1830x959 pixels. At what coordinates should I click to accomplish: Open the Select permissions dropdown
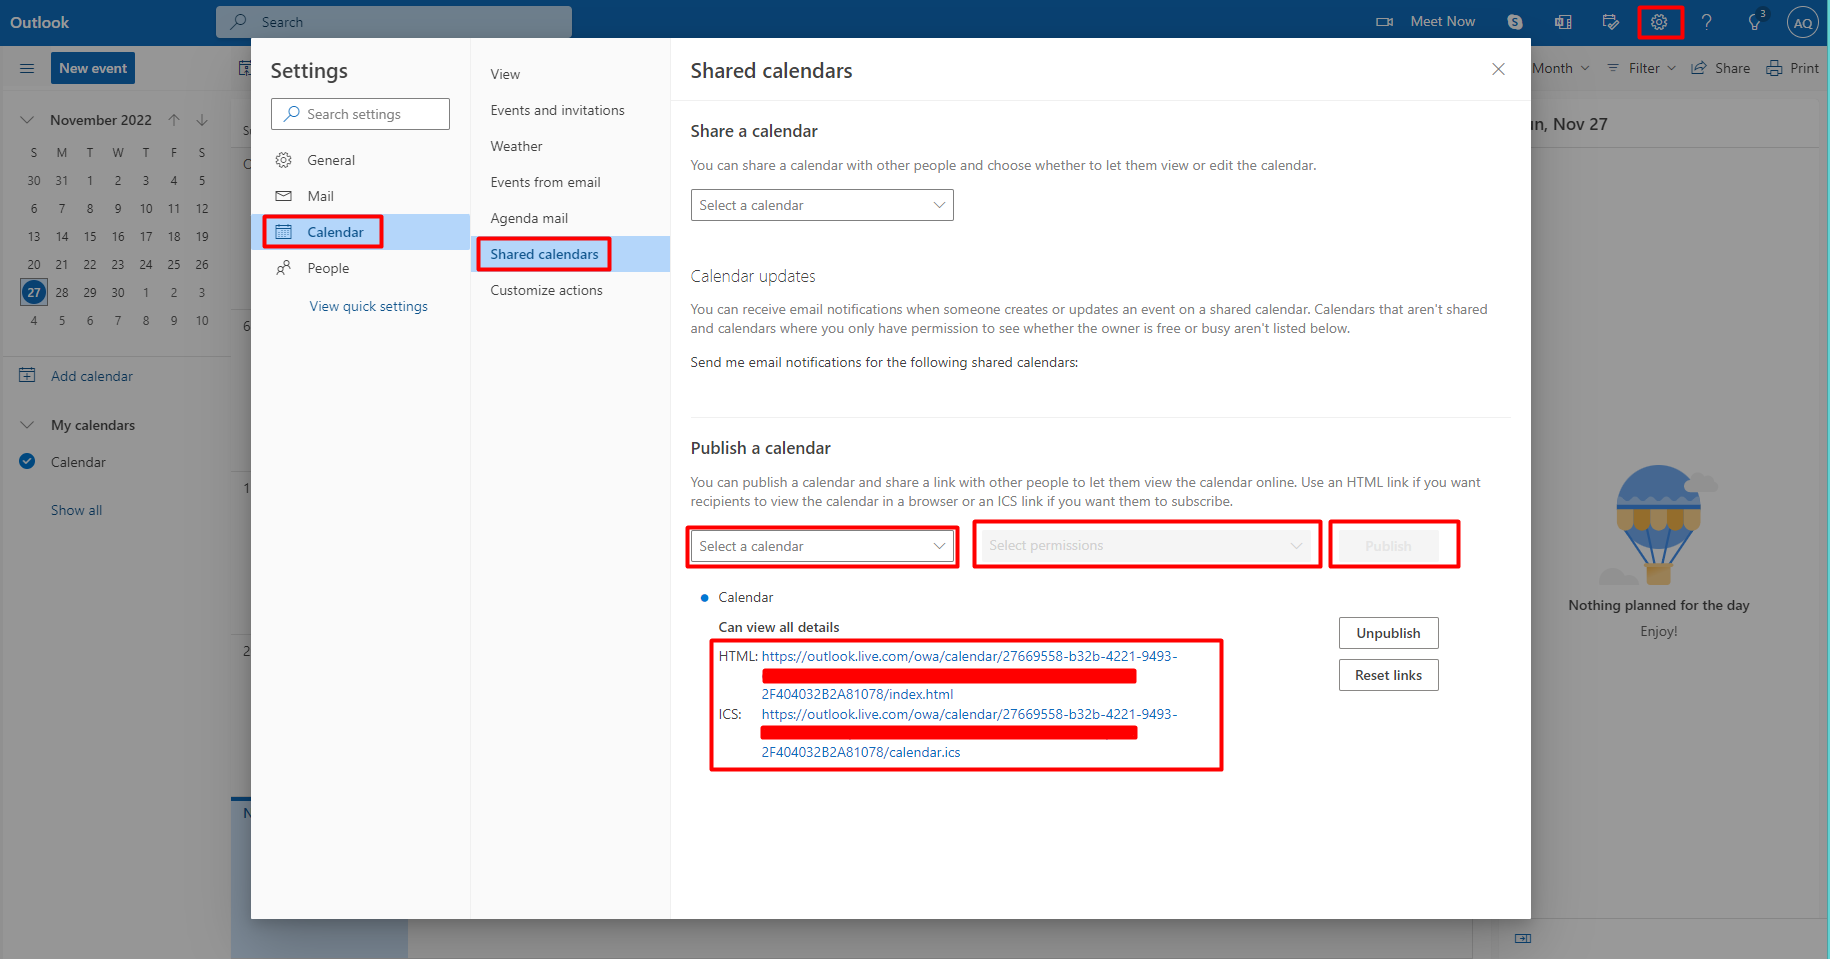point(1145,545)
